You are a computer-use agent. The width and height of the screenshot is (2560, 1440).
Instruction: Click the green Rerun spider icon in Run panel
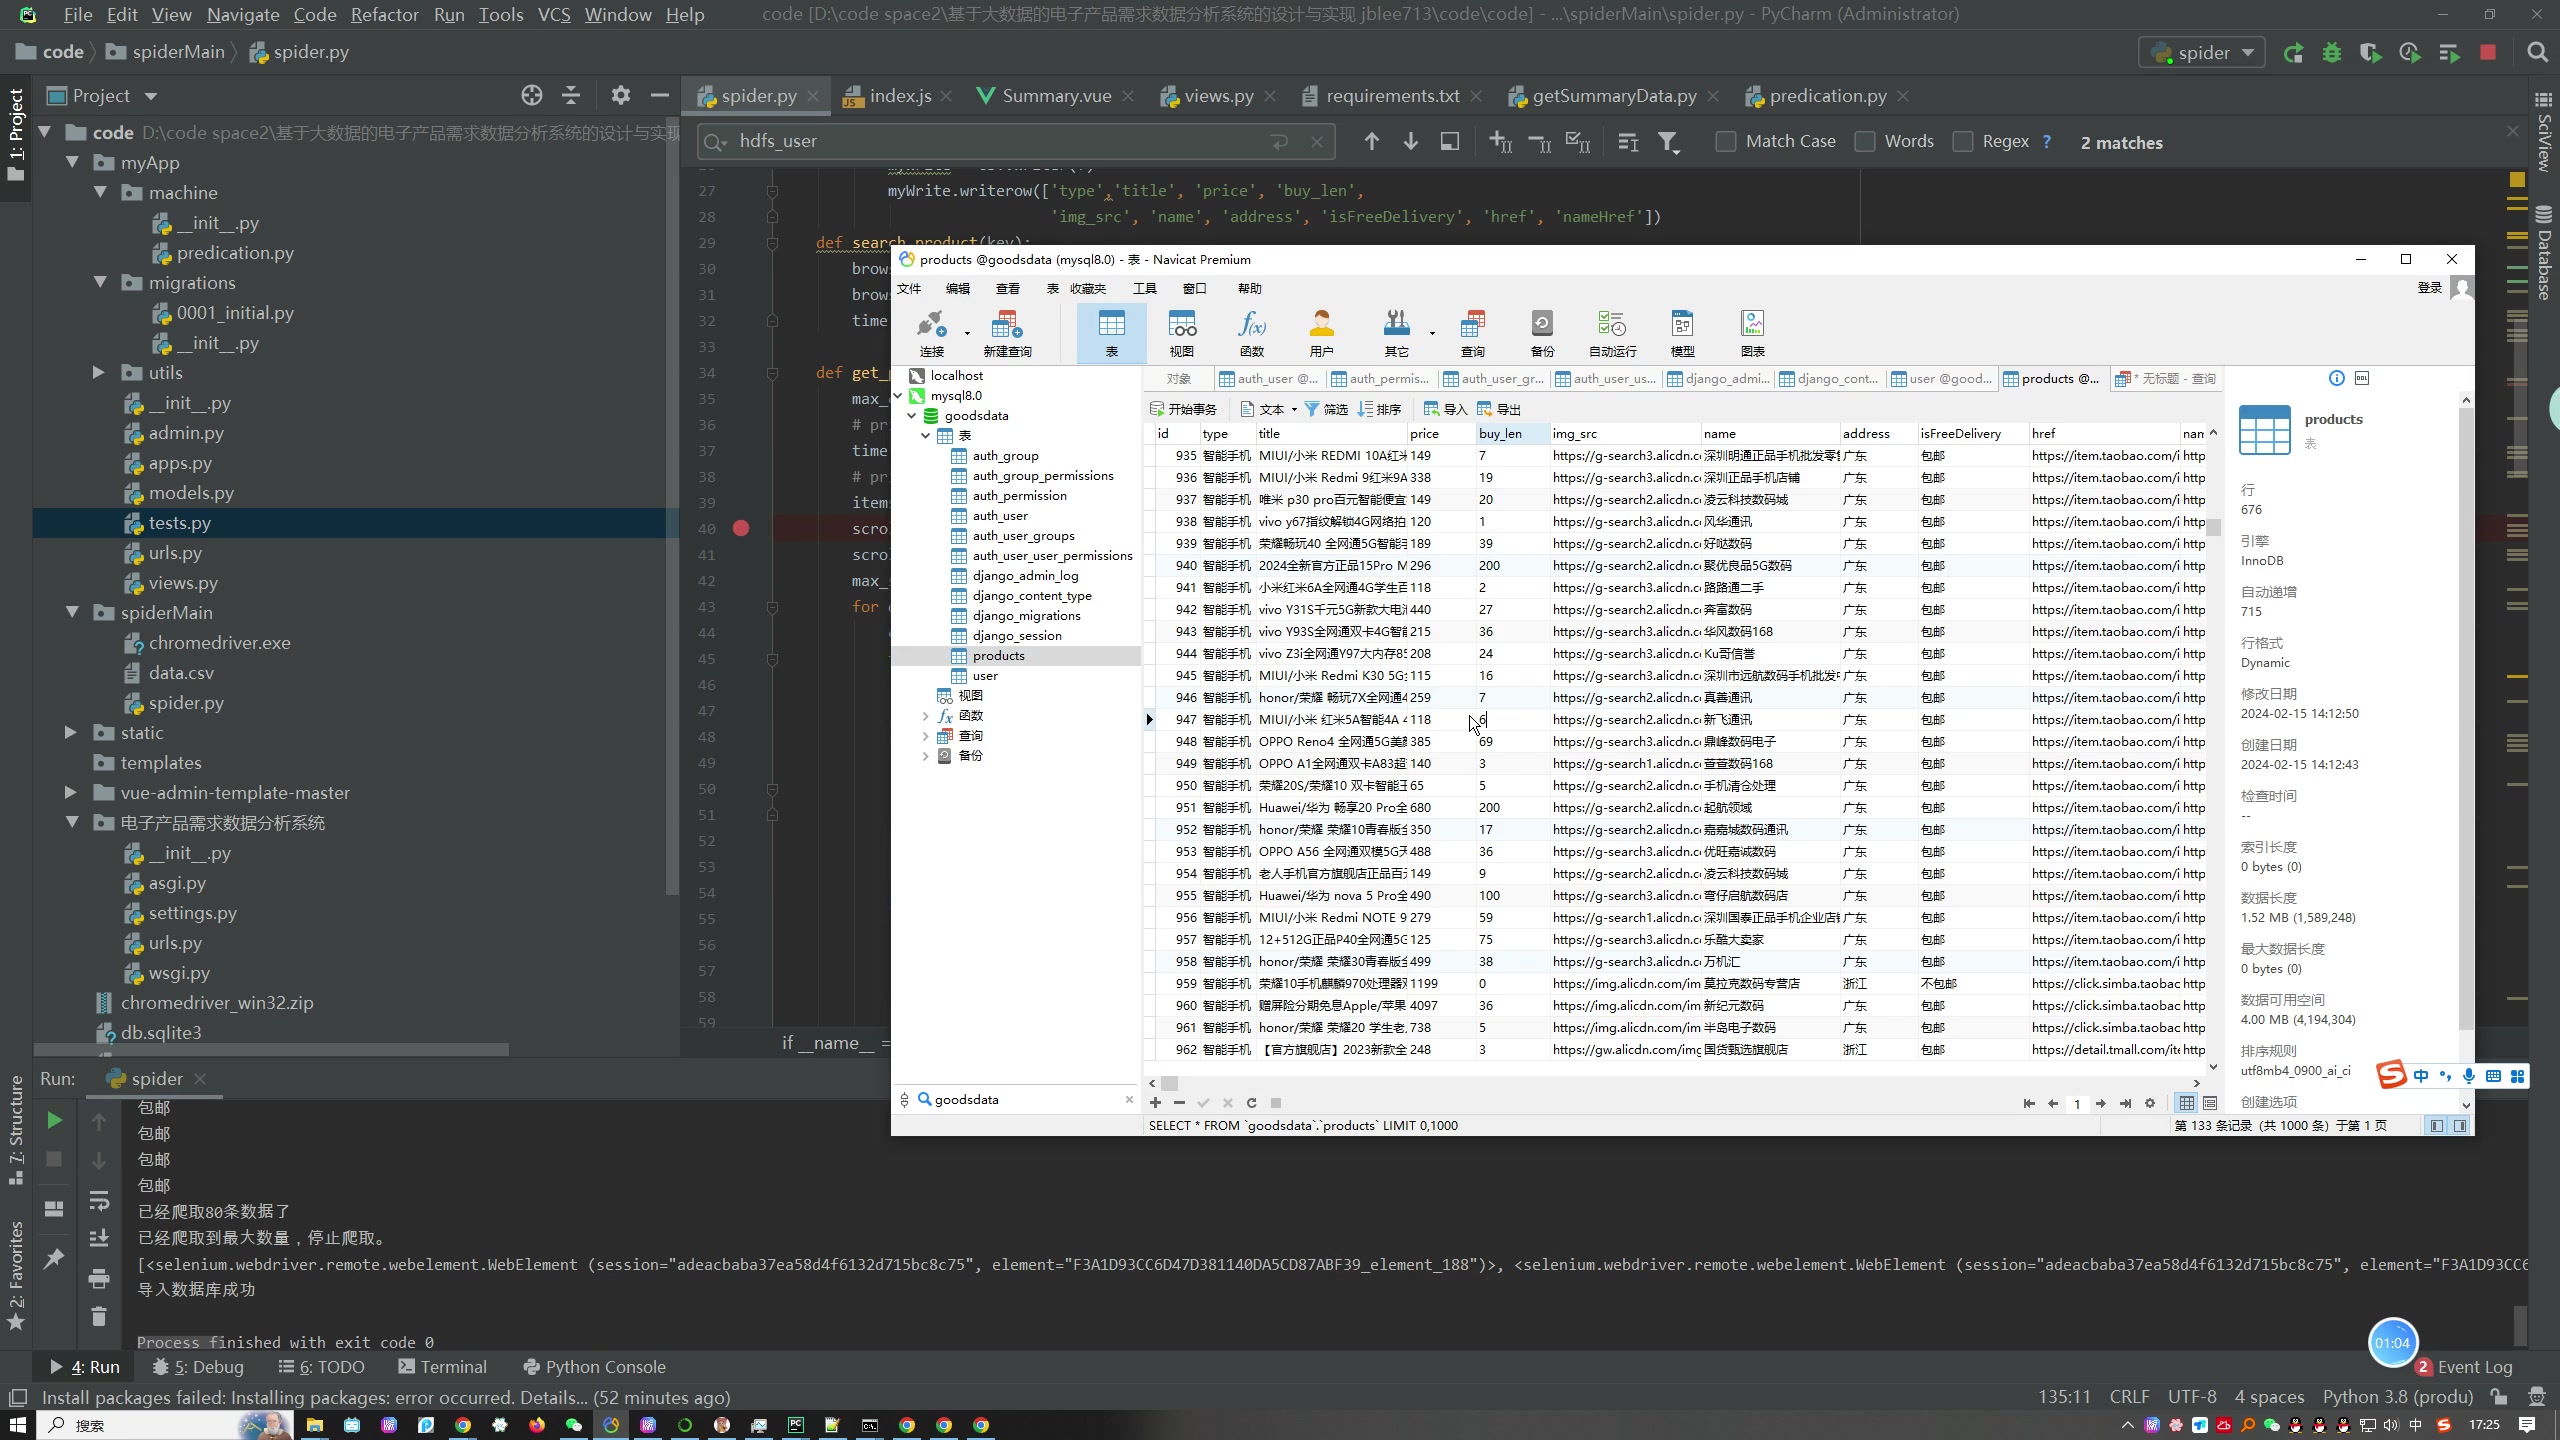pos(55,1120)
